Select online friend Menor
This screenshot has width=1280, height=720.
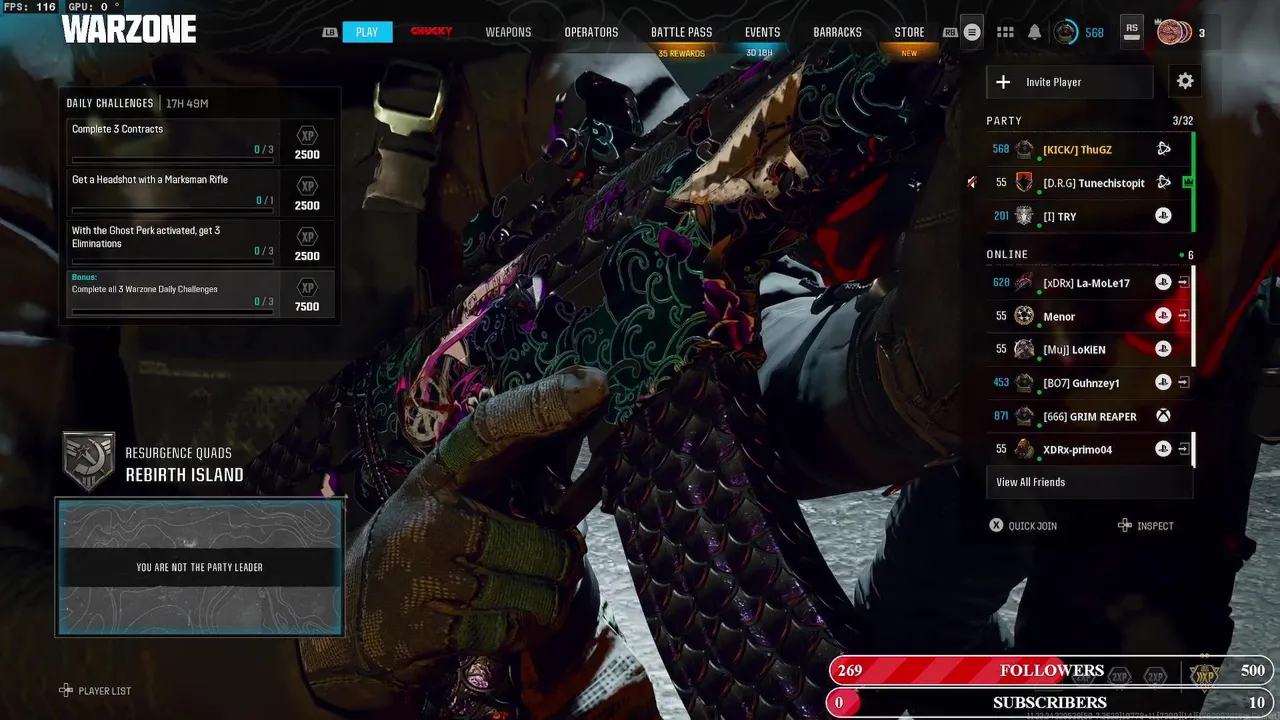click(1088, 316)
